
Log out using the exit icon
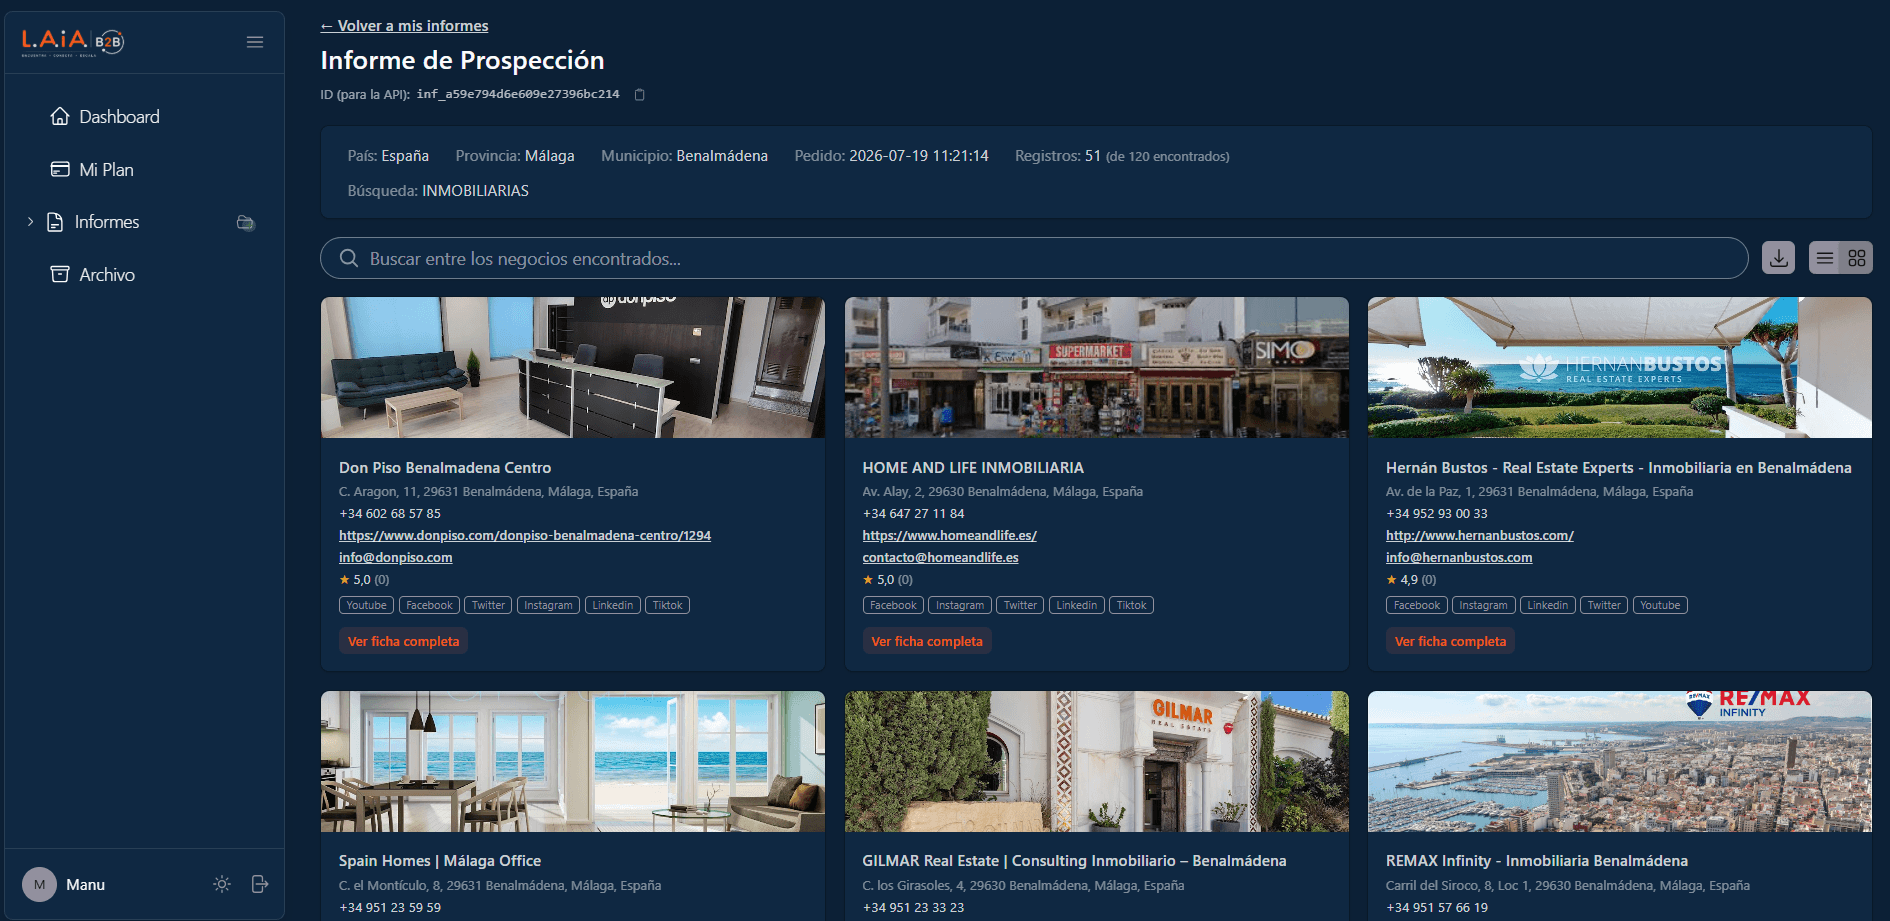[260, 884]
